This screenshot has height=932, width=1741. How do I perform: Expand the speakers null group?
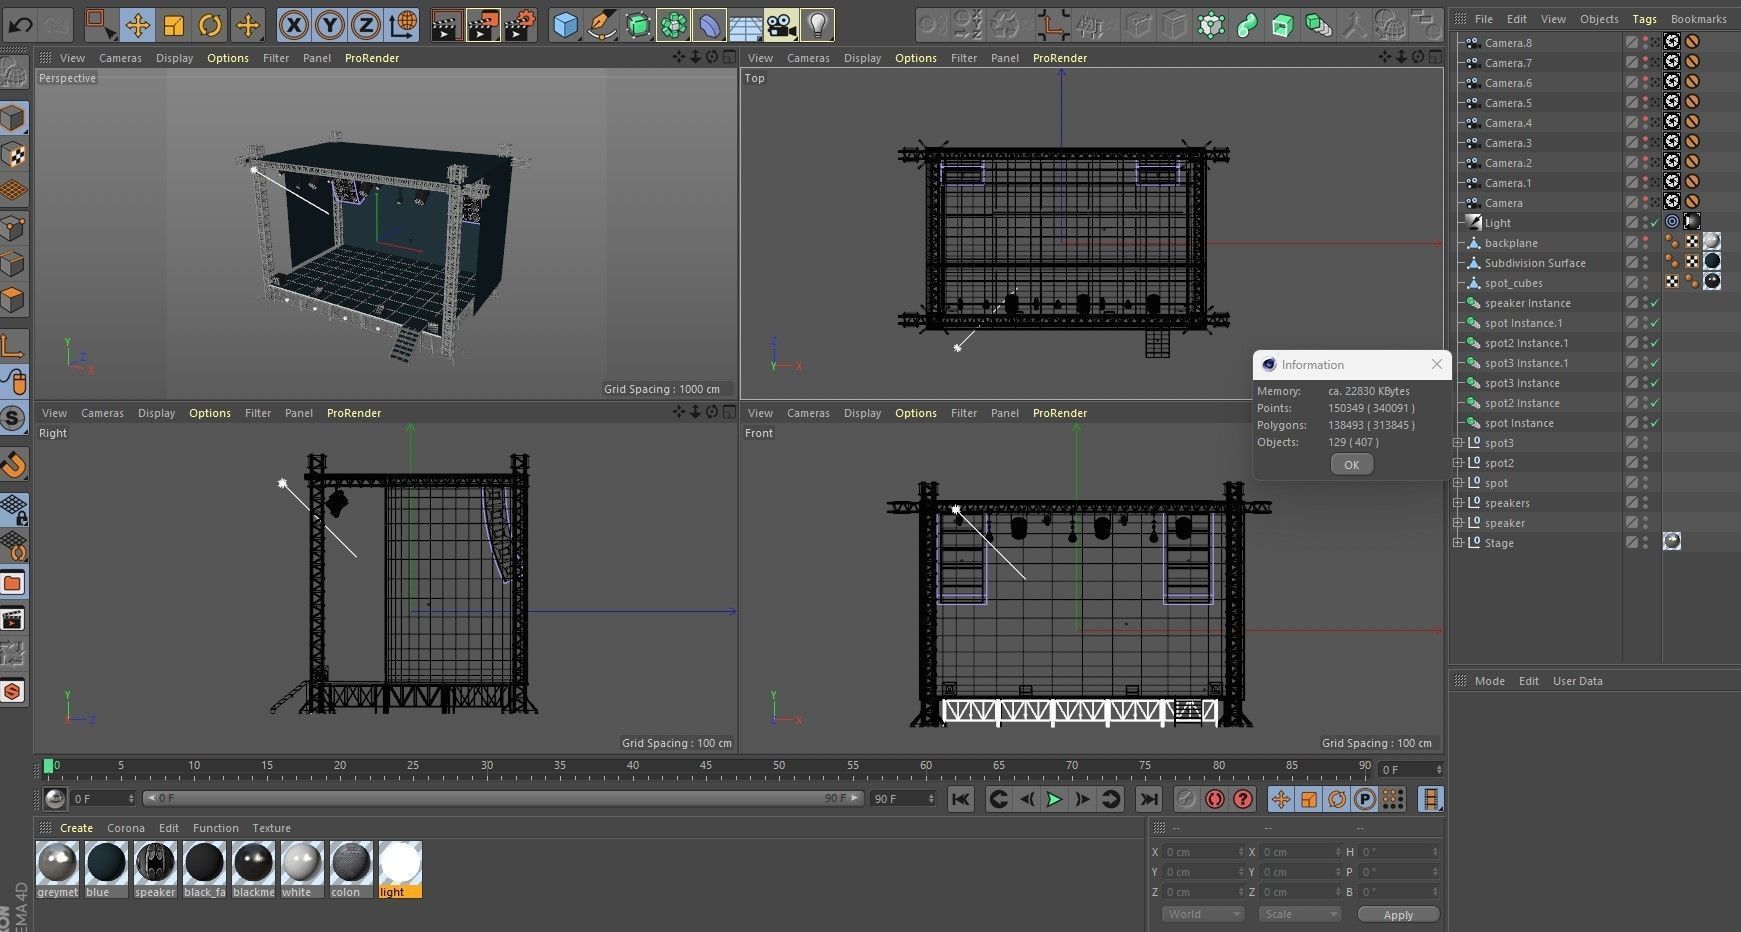pyautogui.click(x=1458, y=503)
